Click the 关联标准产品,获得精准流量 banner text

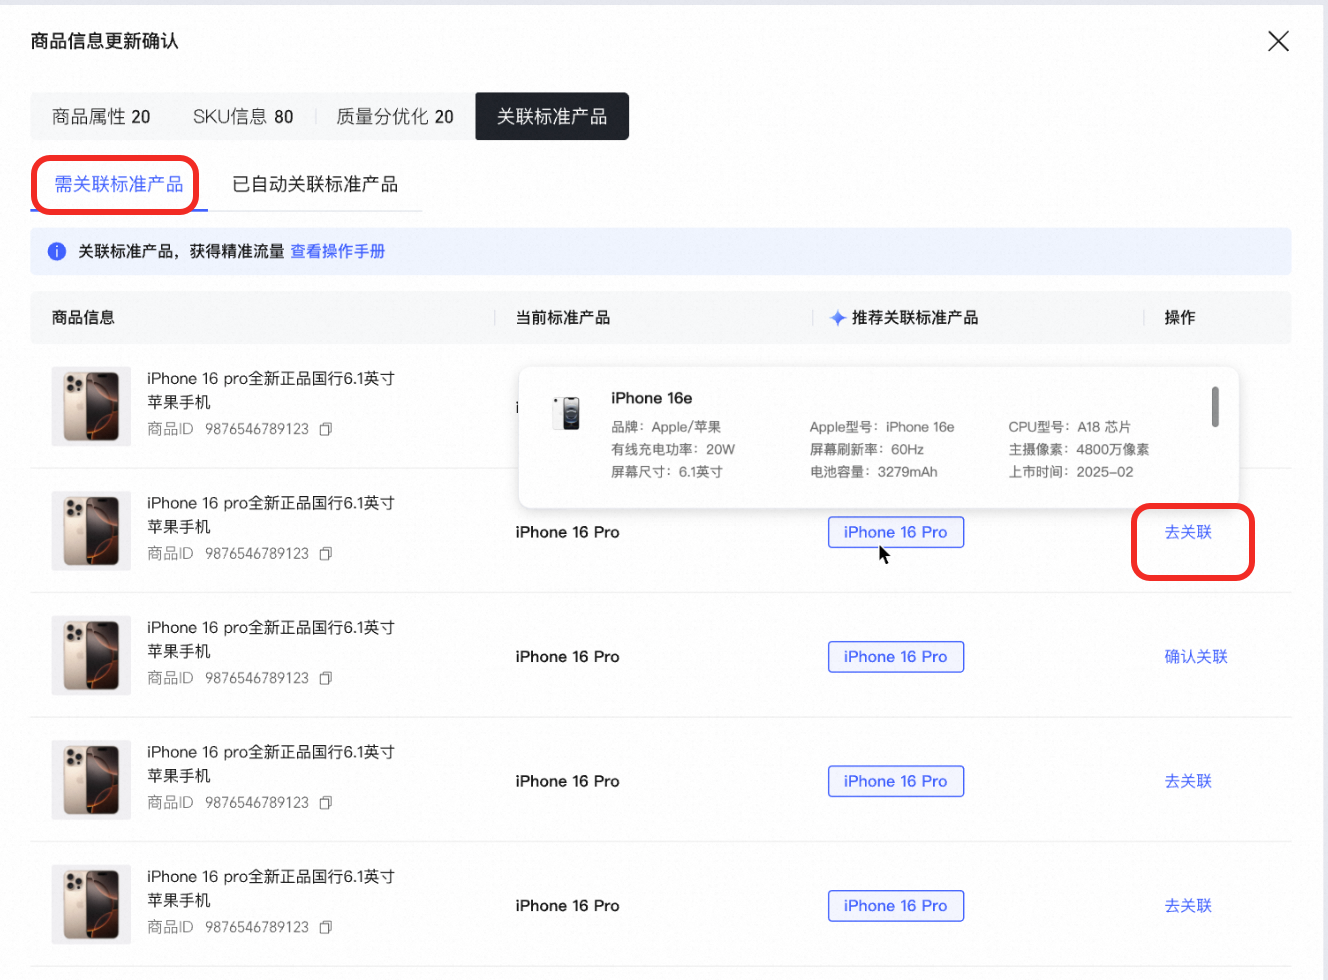coord(181,251)
